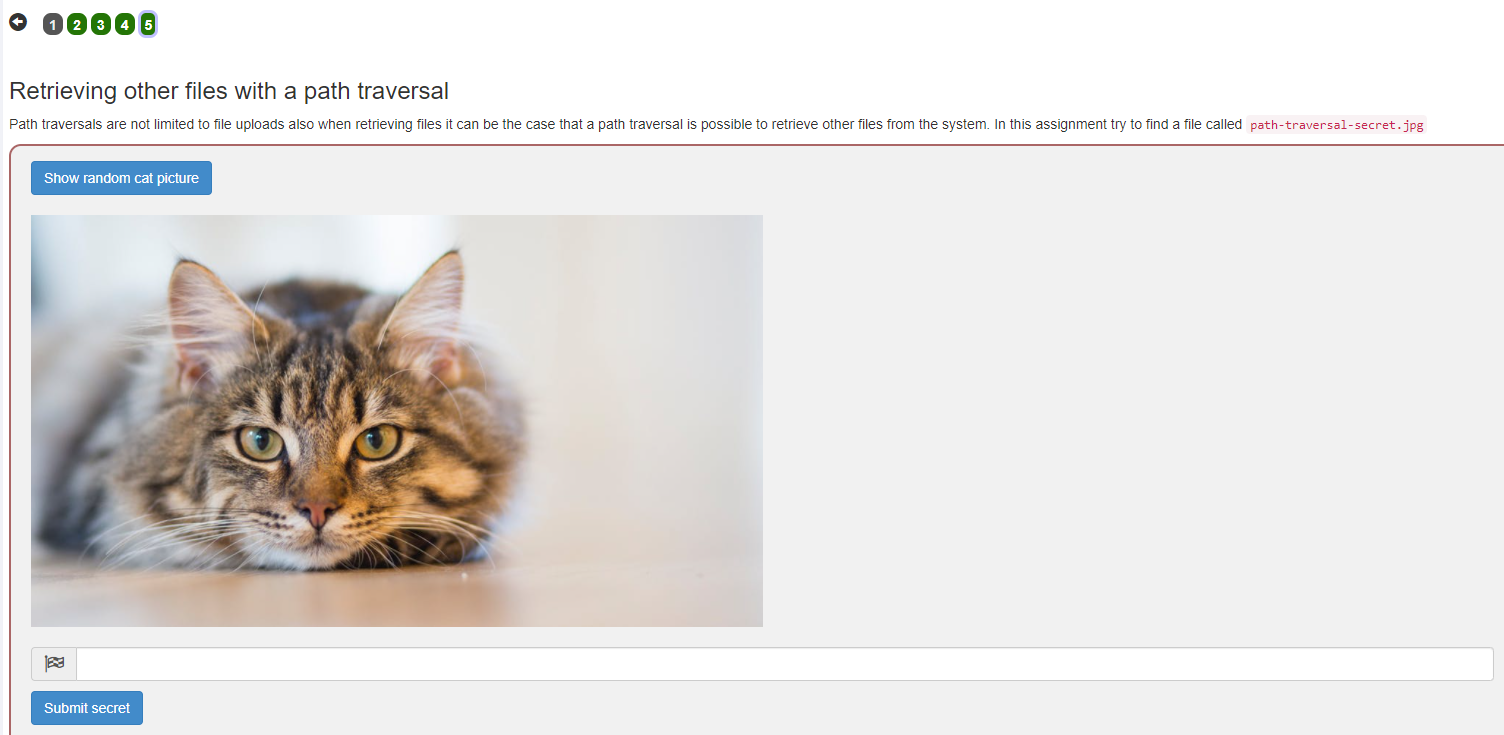This screenshot has height=735, width=1504.
Task: Select the highlighted page 5 badge
Action: click(x=148, y=25)
